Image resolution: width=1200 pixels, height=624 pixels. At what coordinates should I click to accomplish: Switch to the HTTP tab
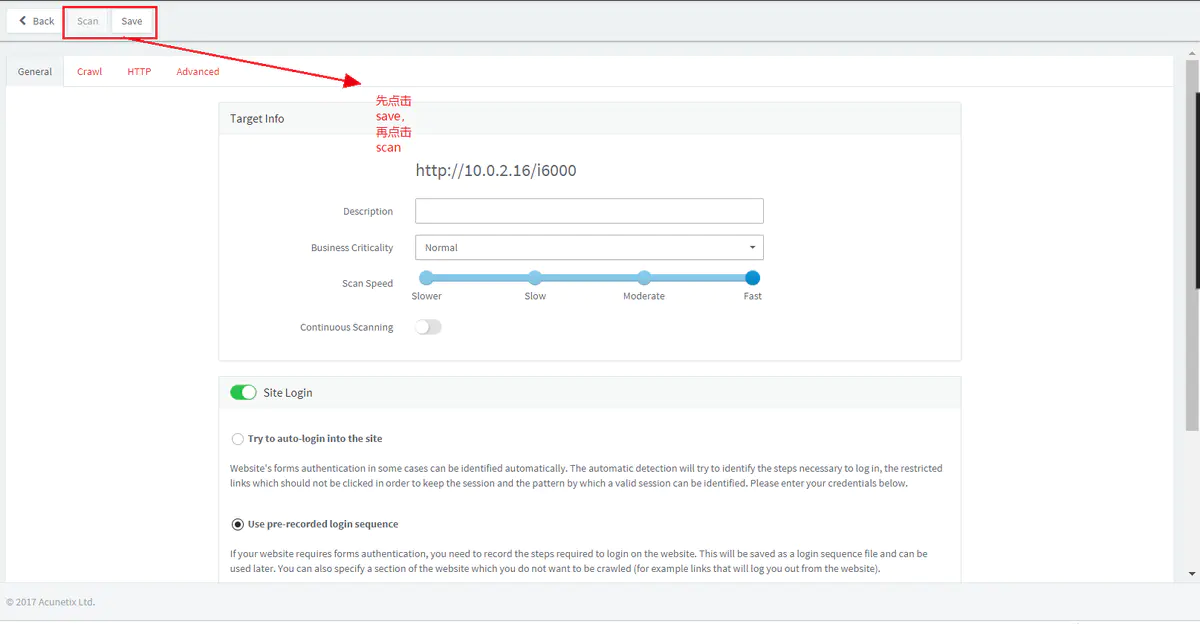tap(139, 72)
